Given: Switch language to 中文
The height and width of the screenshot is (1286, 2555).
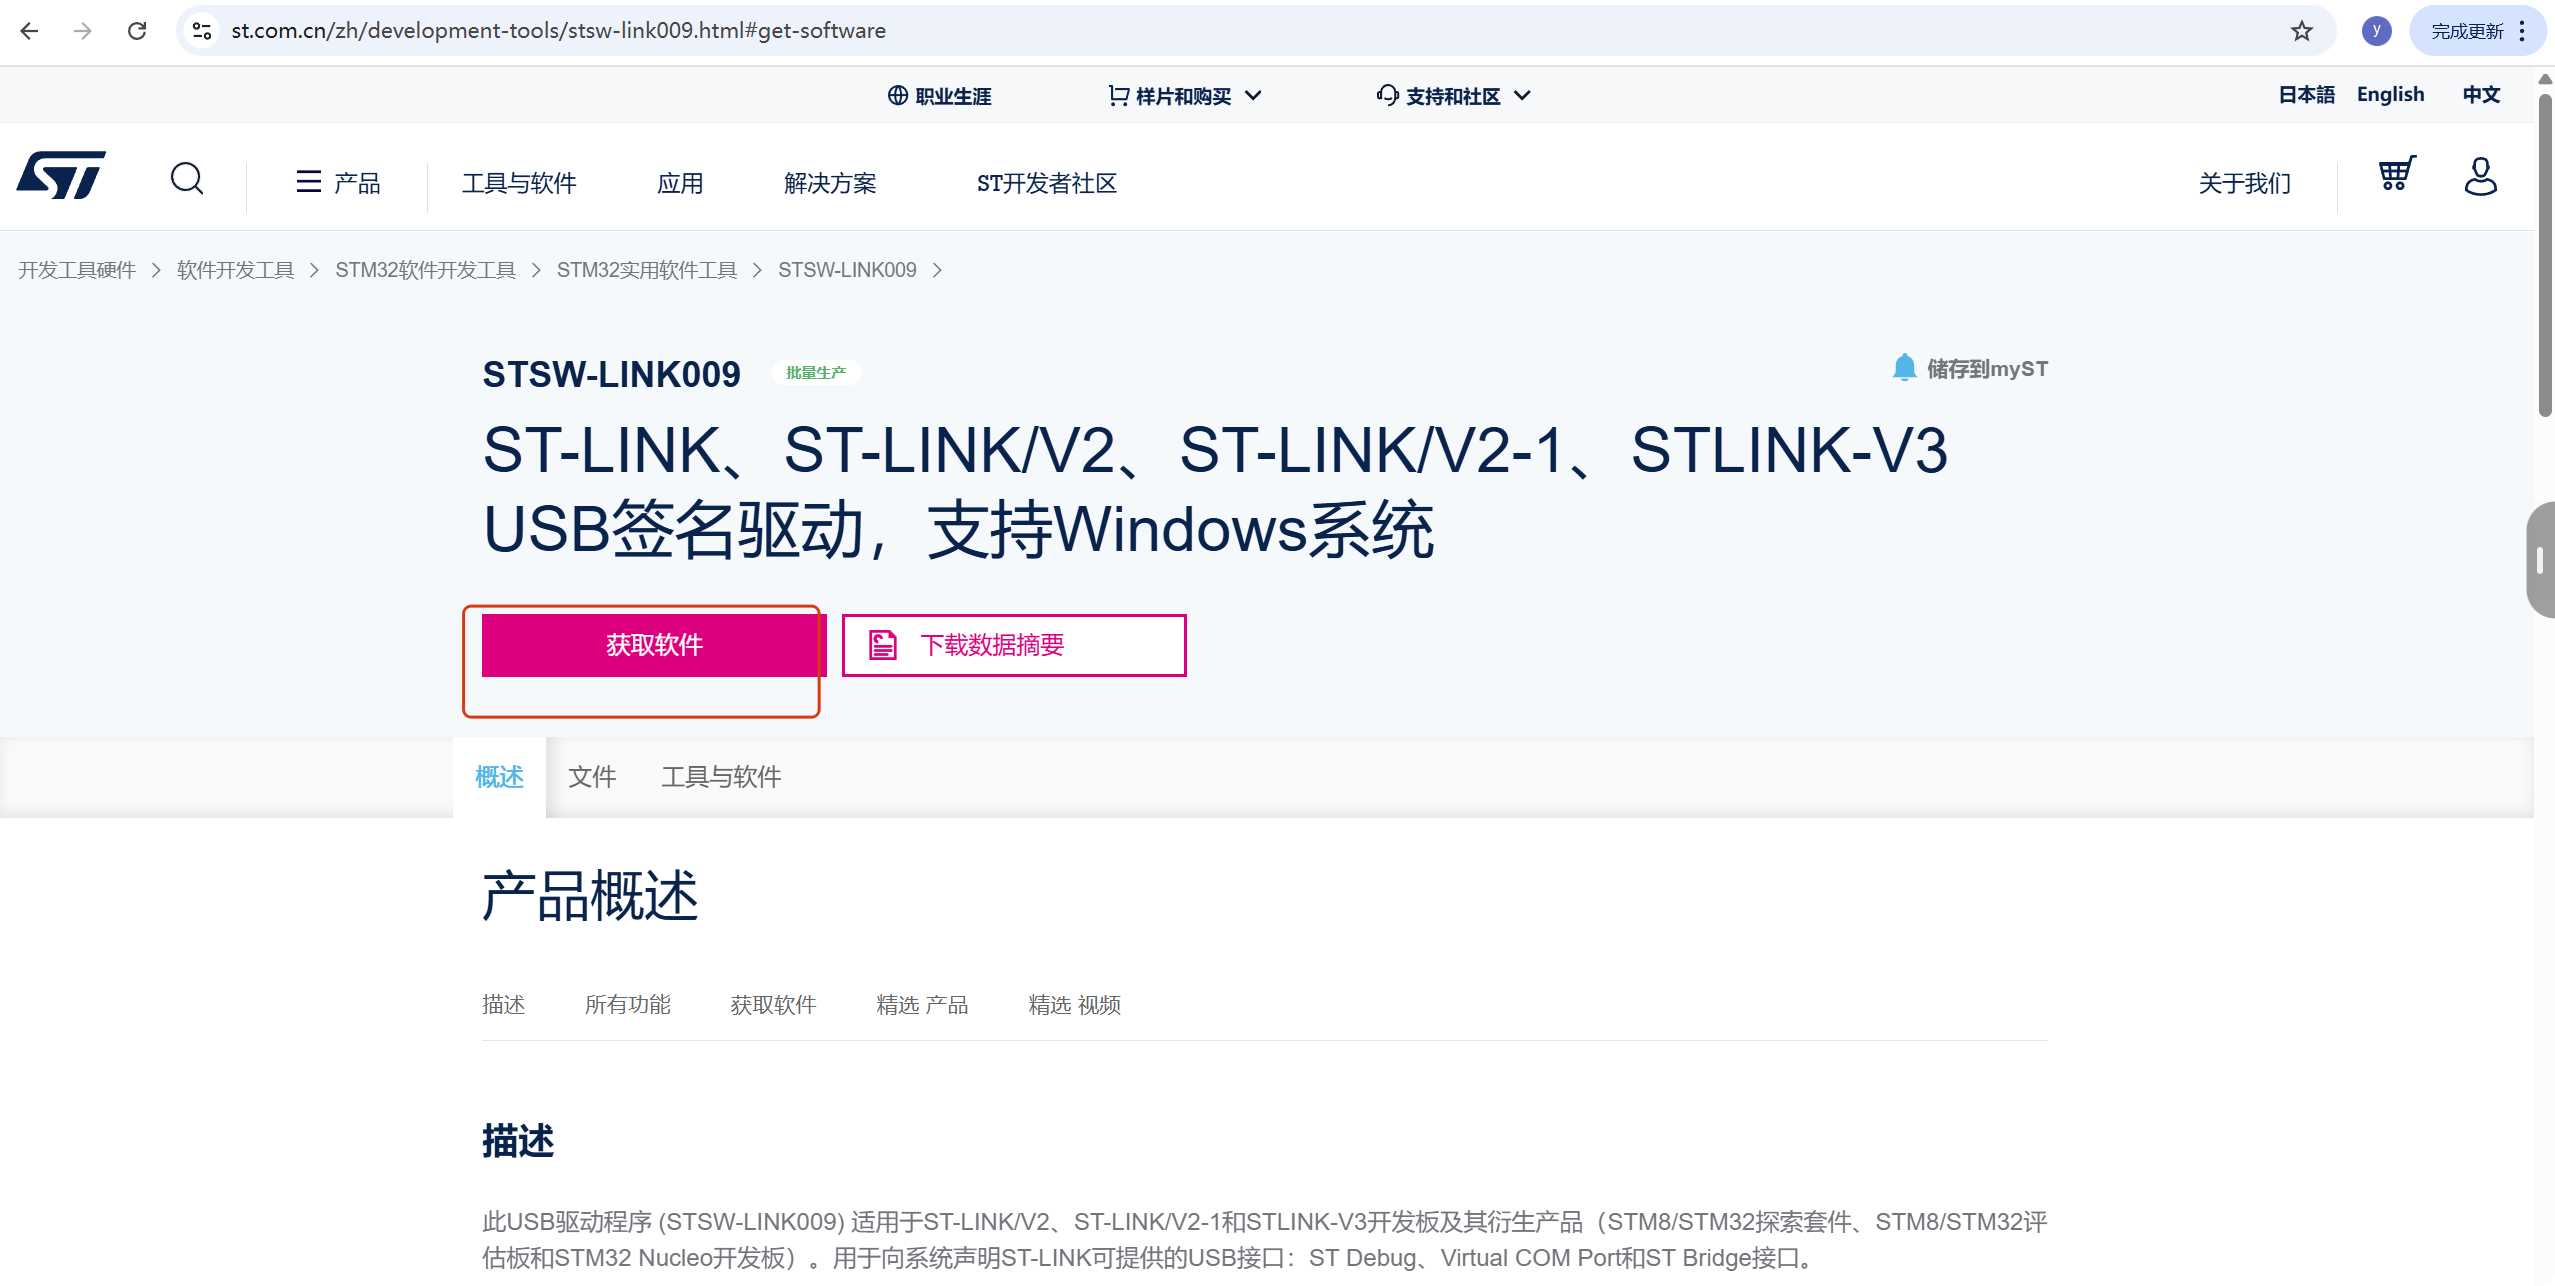Looking at the screenshot, I should (x=2481, y=95).
